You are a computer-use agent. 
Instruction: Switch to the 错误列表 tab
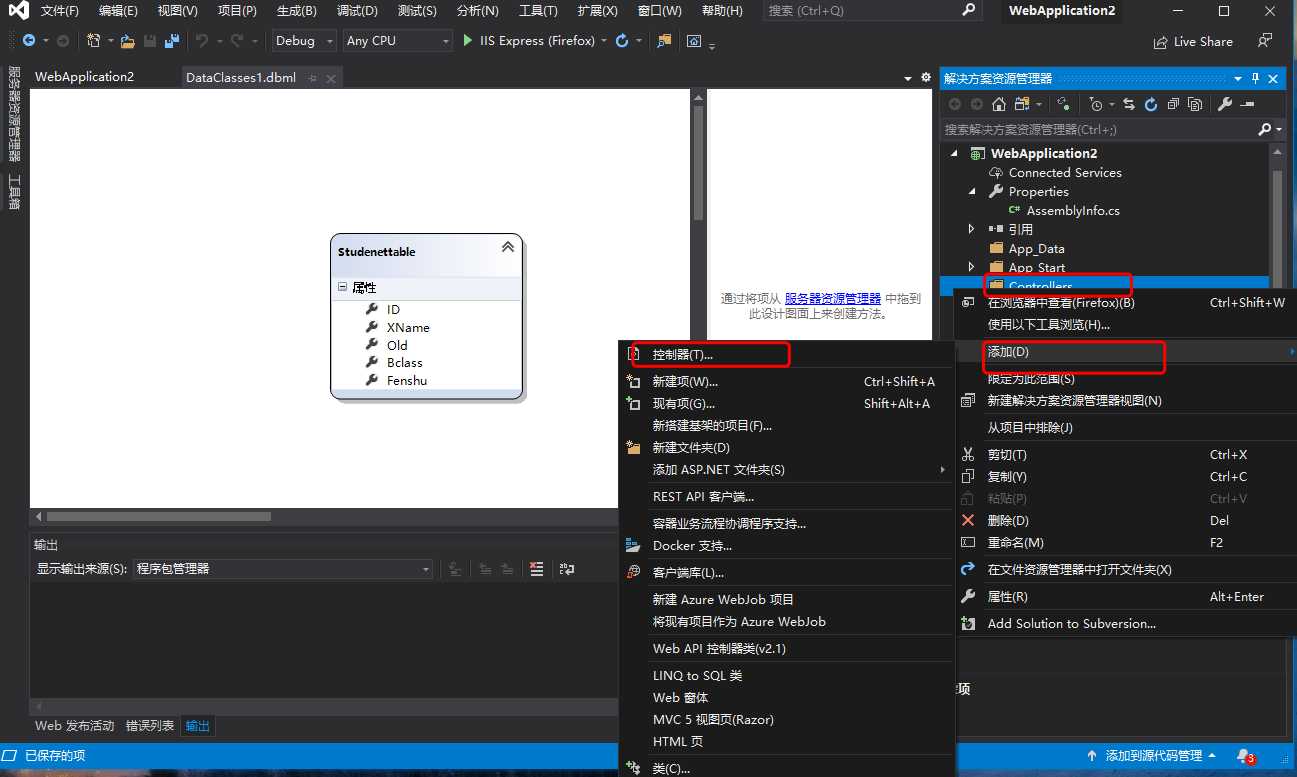coord(150,726)
